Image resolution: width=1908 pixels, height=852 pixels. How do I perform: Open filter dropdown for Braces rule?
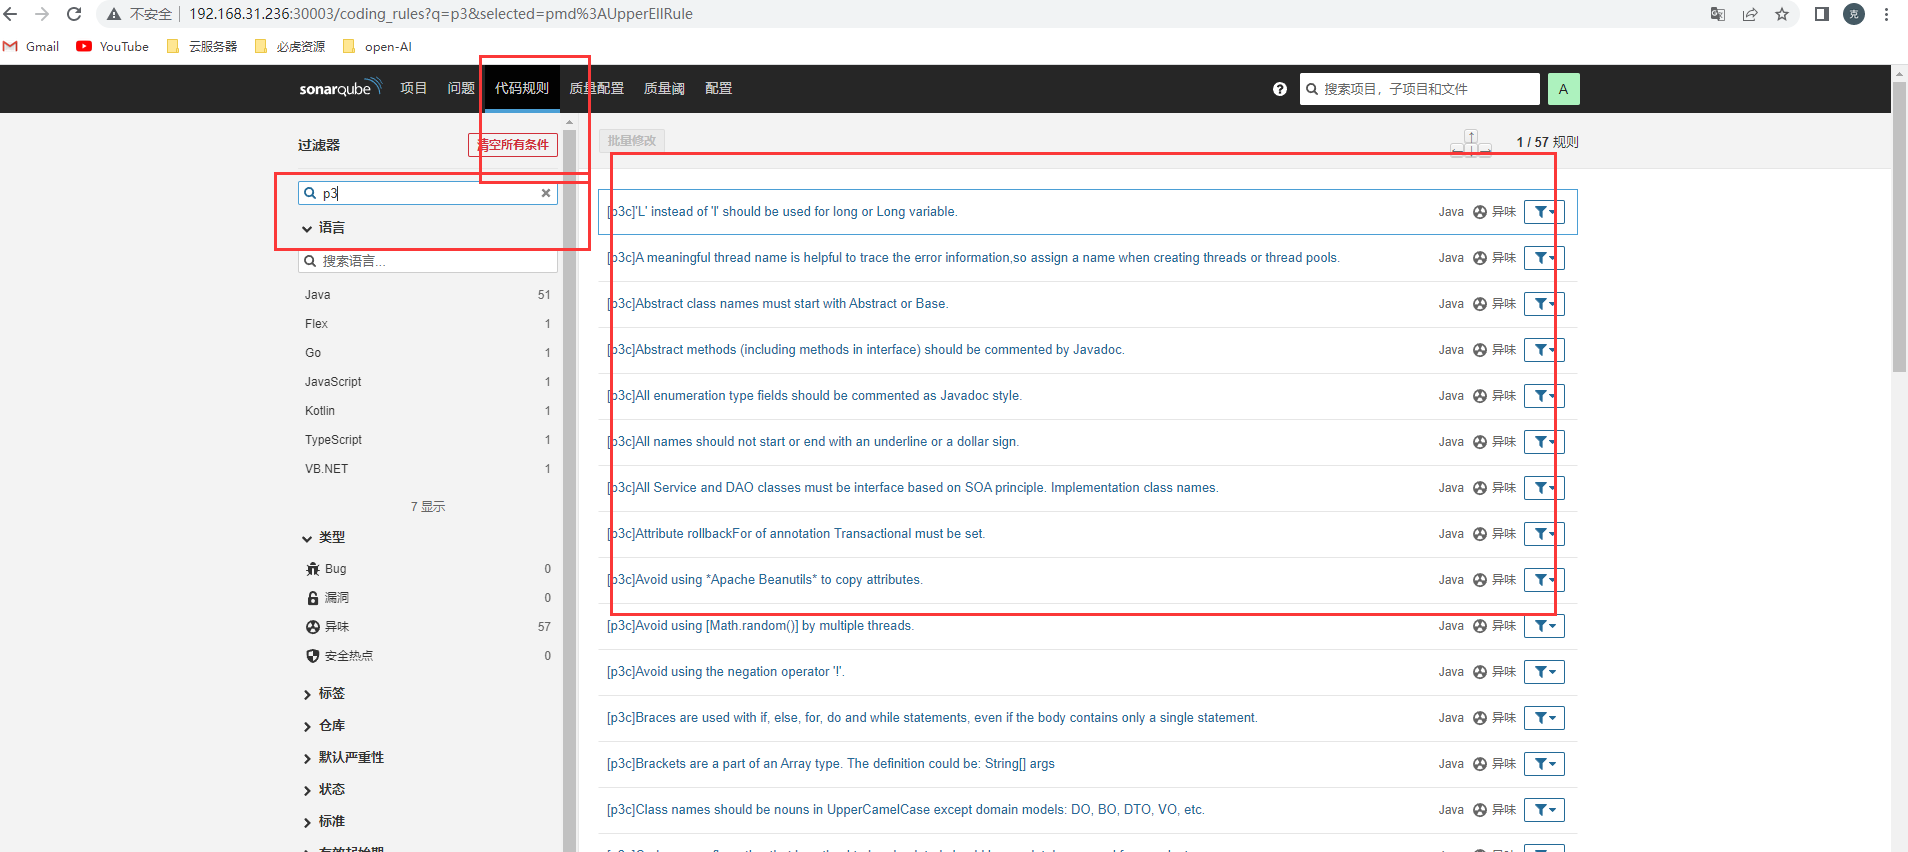click(x=1544, y=718)
